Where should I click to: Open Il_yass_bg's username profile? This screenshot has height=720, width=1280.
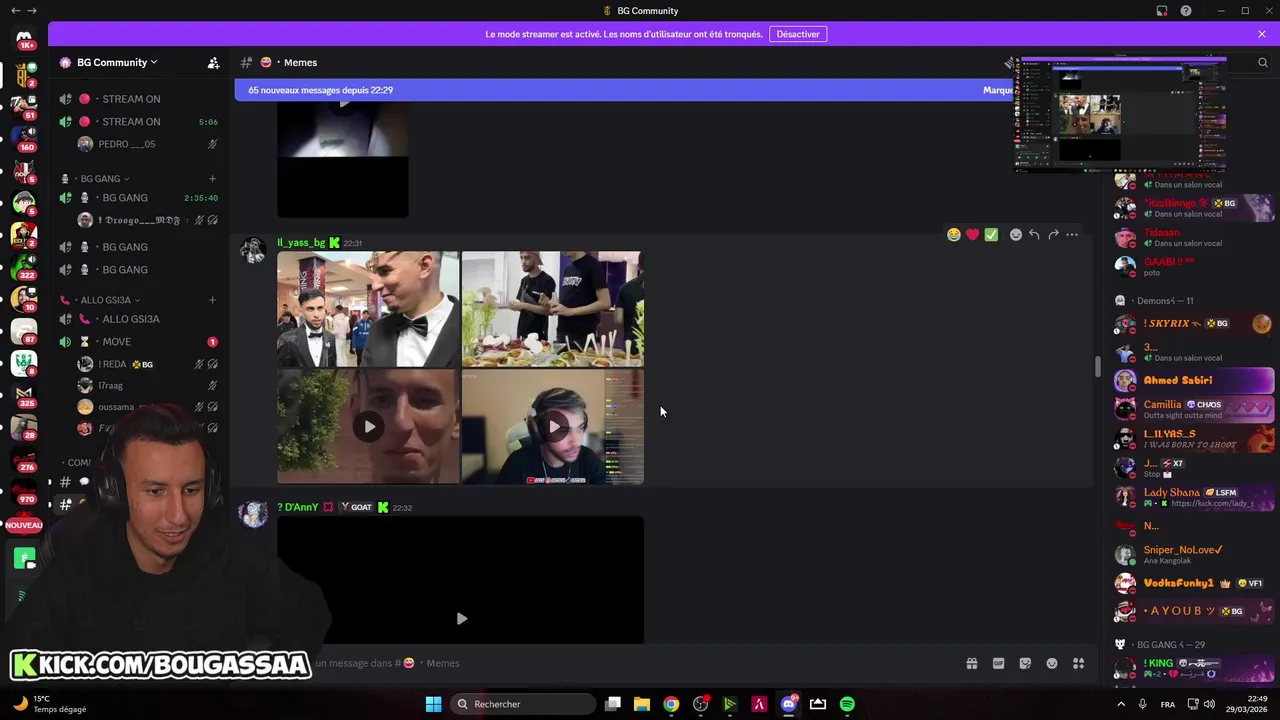coord(301,243)
